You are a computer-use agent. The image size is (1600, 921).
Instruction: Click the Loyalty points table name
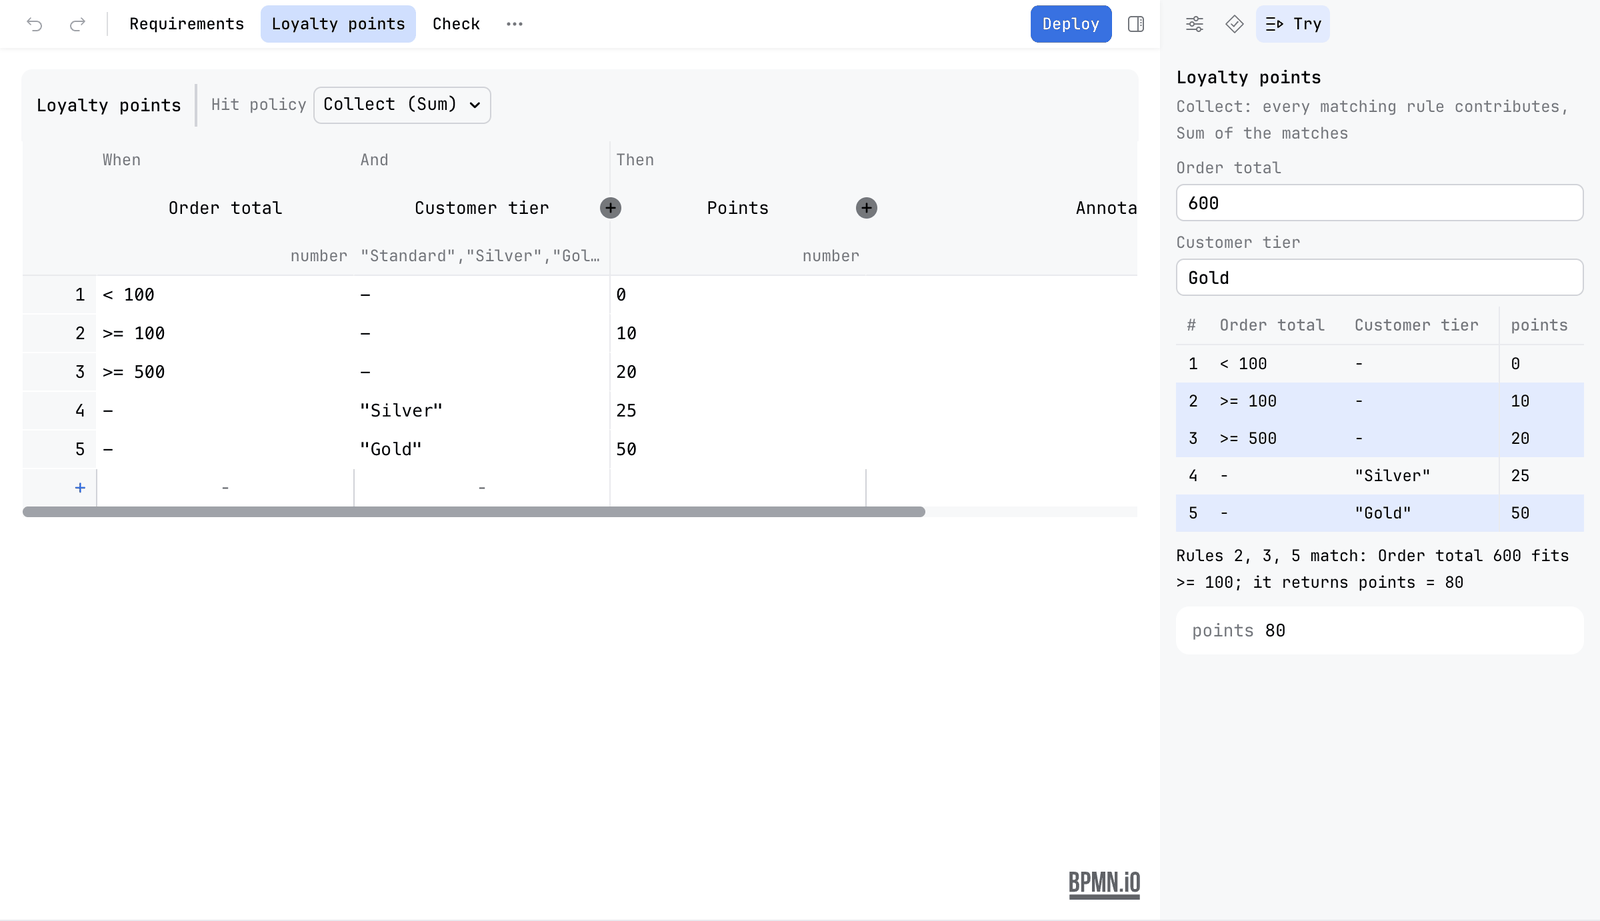click(x=109, y=105)
